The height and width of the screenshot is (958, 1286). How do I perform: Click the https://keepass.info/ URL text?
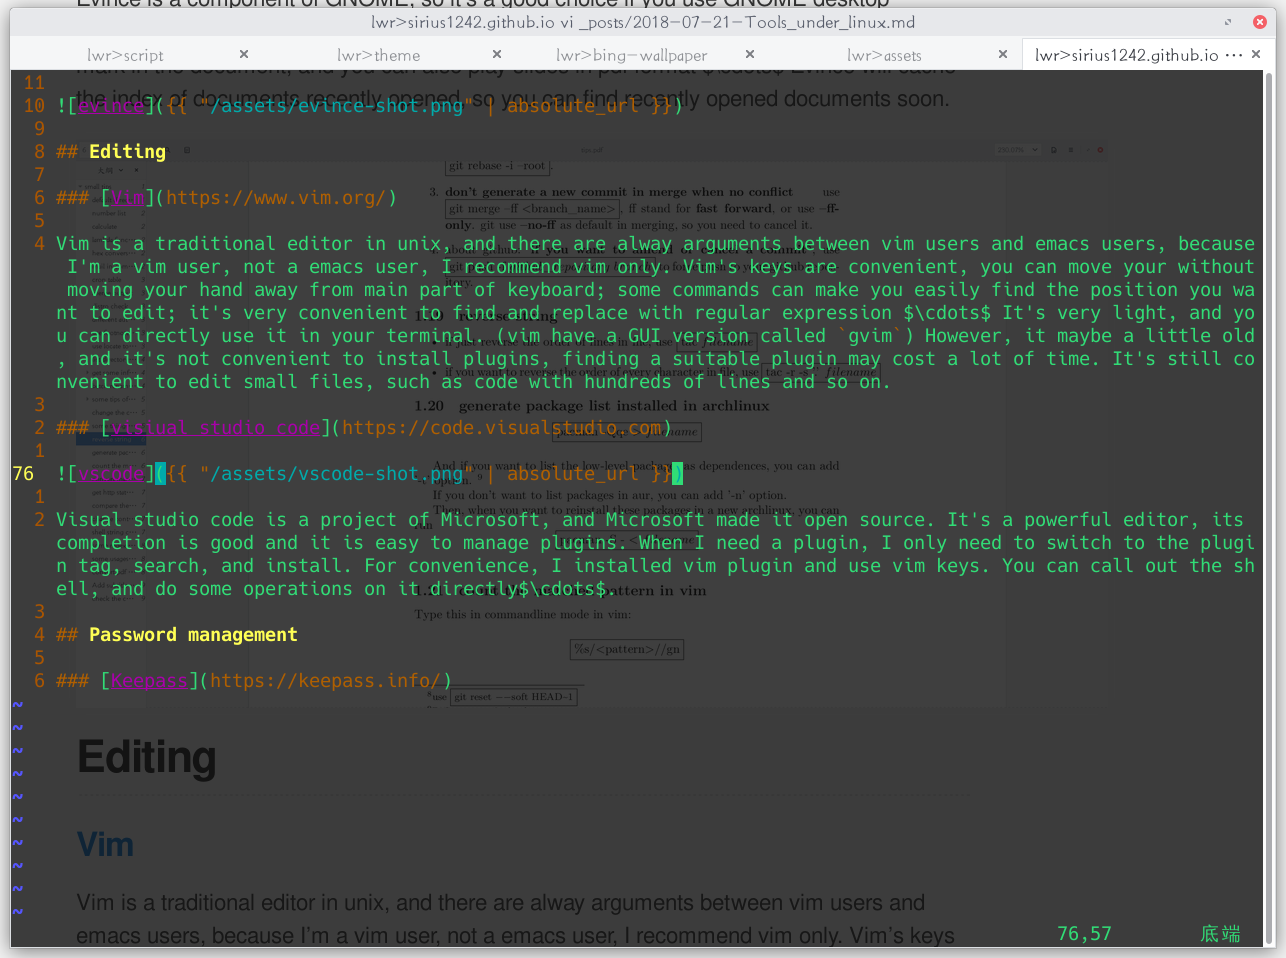tap(325, 681)
